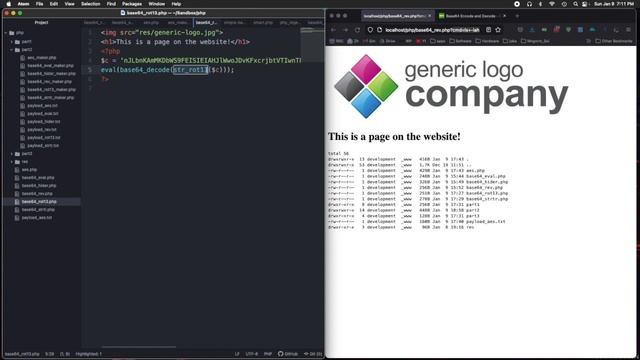Viewport: 640px width, 360px height.
Task: Open the Apple menu
Action: [x=9, y=4]
